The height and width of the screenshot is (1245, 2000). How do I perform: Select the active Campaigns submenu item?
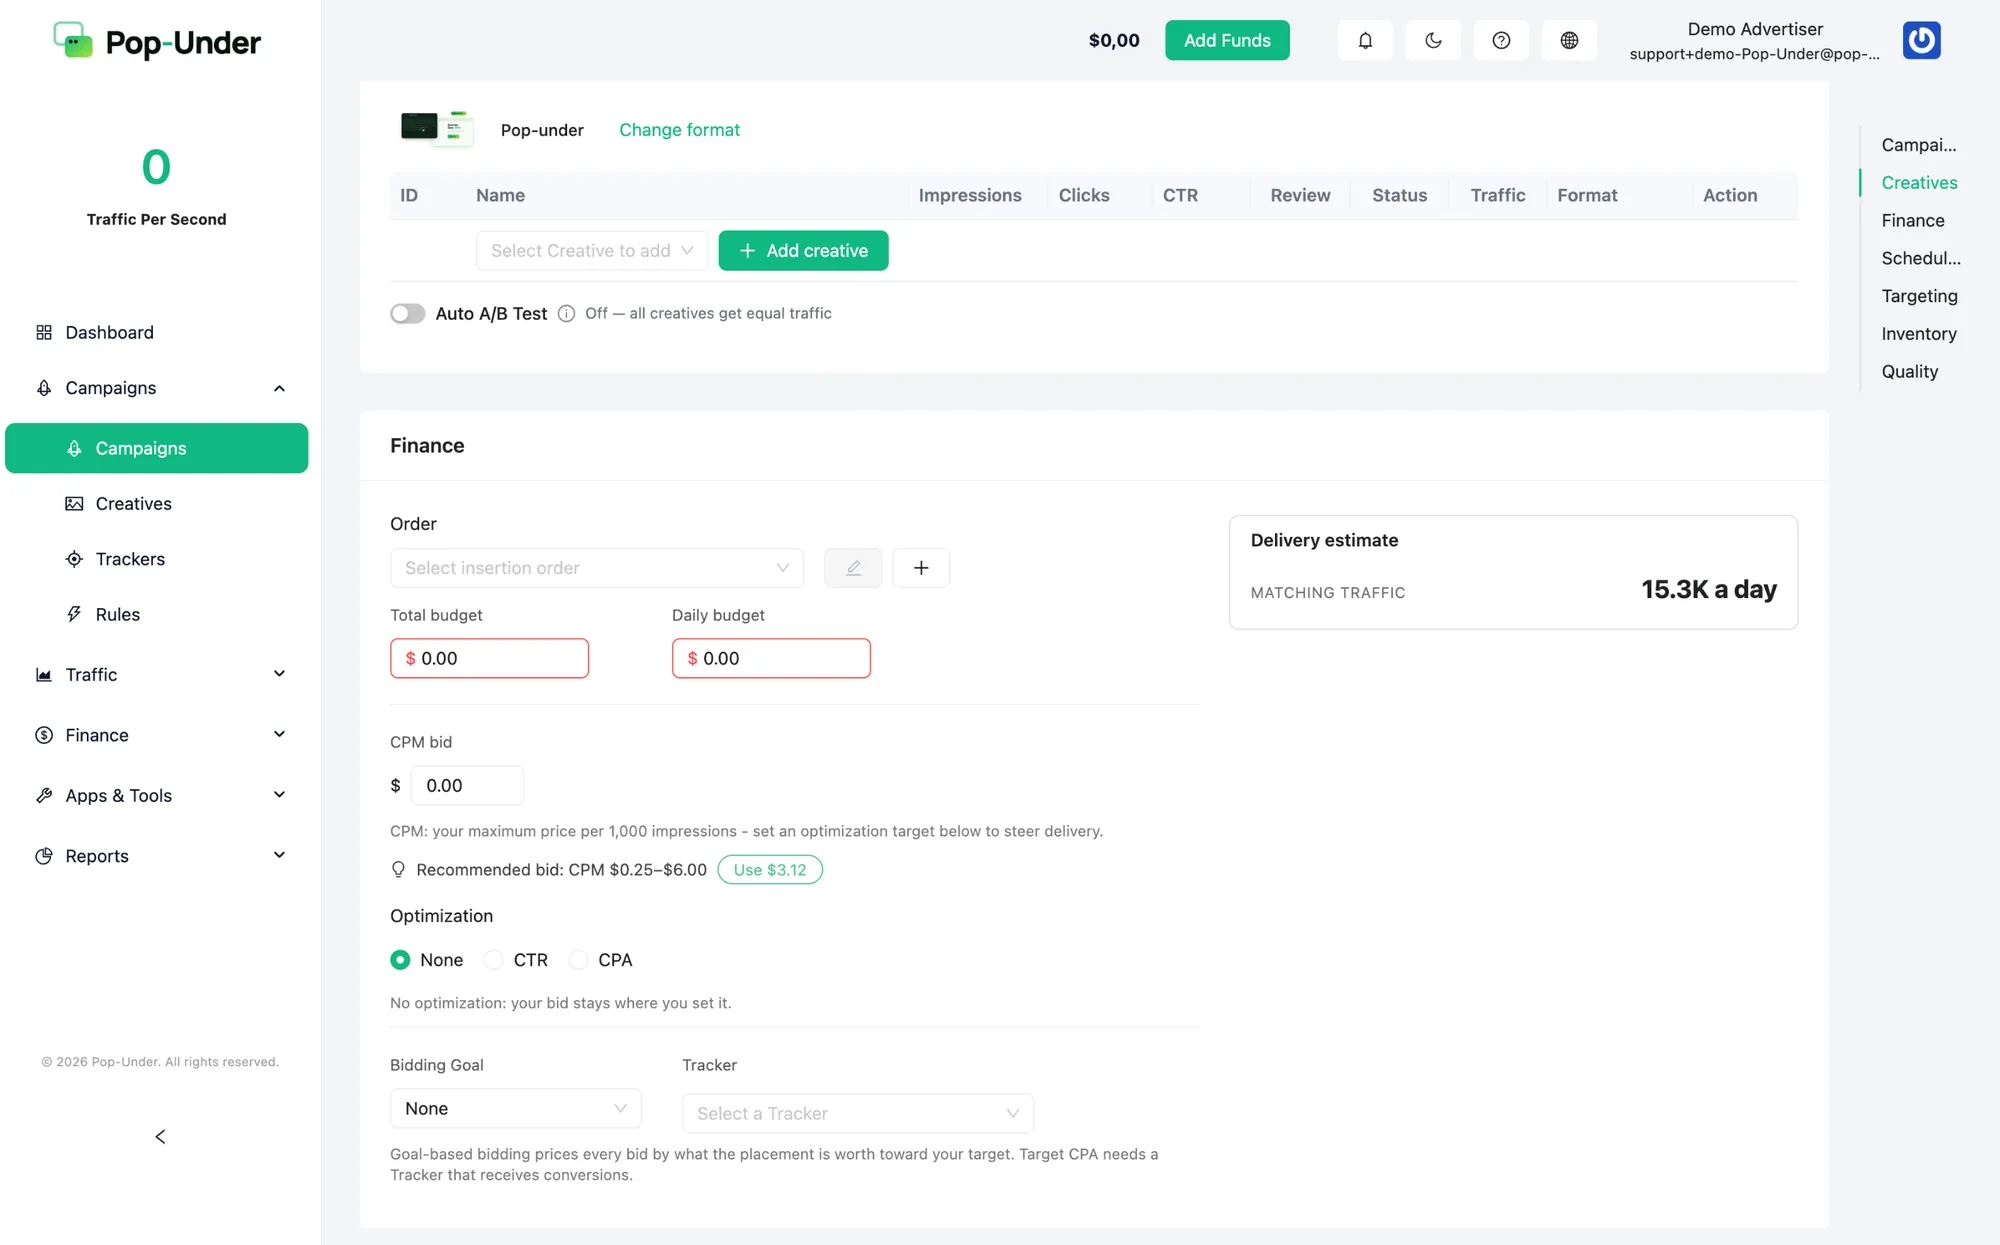tap(157, 448)
